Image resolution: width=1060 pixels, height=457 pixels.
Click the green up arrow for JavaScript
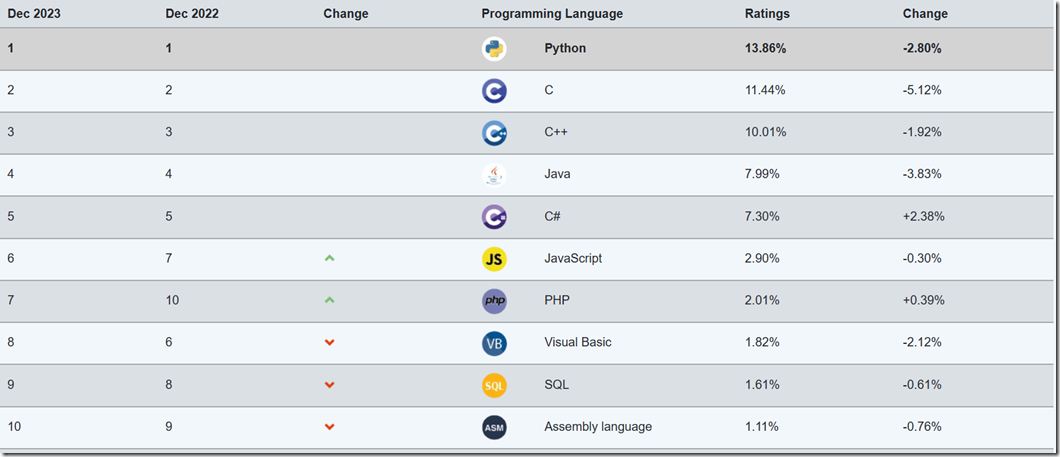click(330, 258)
